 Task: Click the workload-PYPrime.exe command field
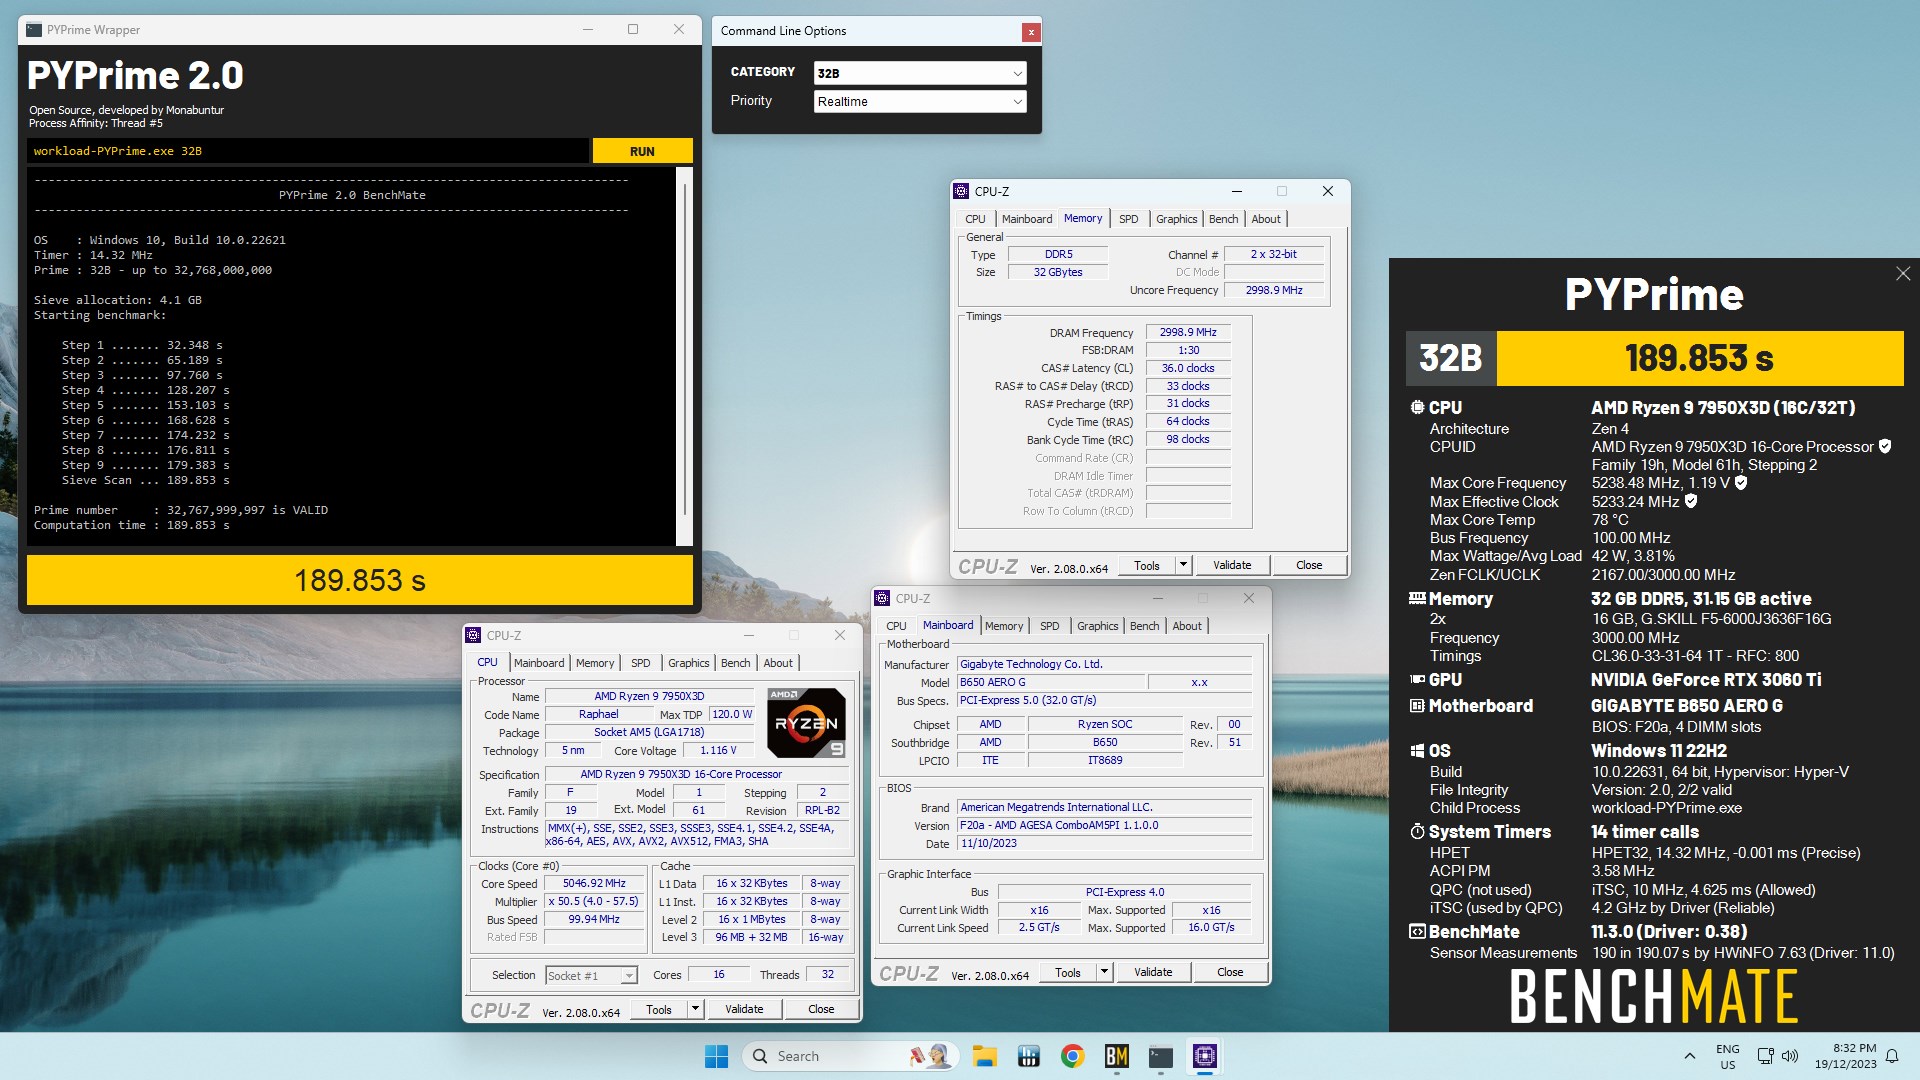(x=308, y=151)
